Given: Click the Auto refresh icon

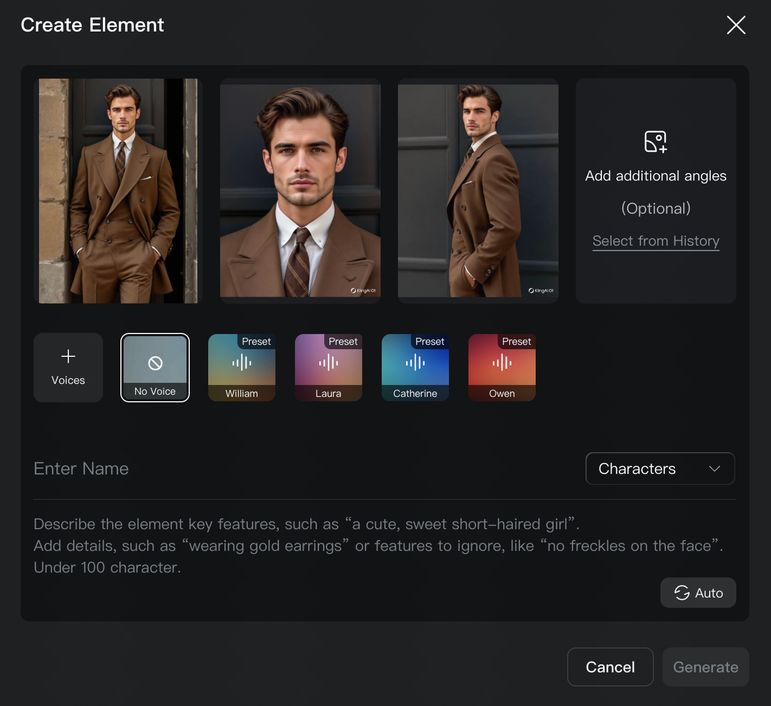Looking at the screenshot, I should 682,593.
